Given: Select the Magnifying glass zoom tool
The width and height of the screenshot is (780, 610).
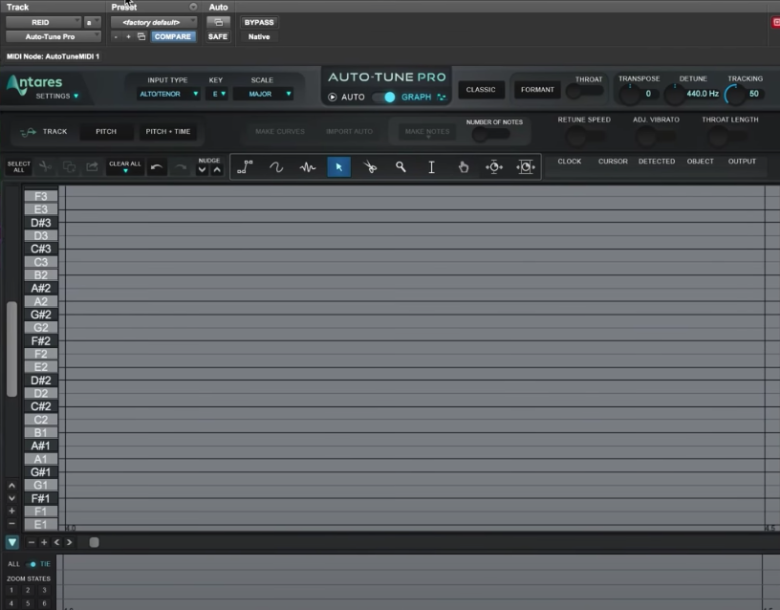Looking at the screenshot, I should (x=400, y=167).
